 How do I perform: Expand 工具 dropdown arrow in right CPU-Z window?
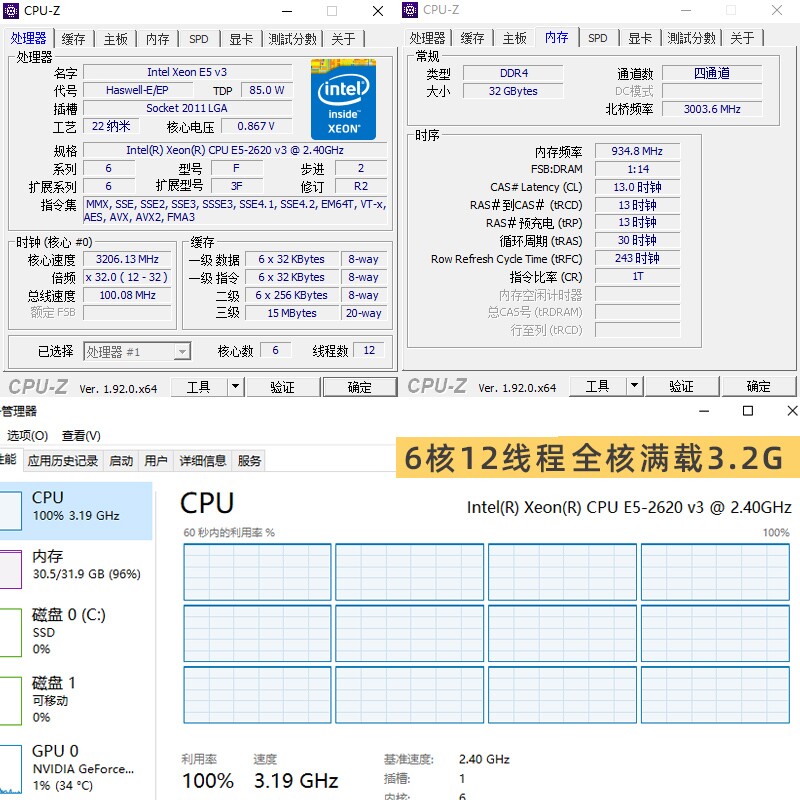634,386
